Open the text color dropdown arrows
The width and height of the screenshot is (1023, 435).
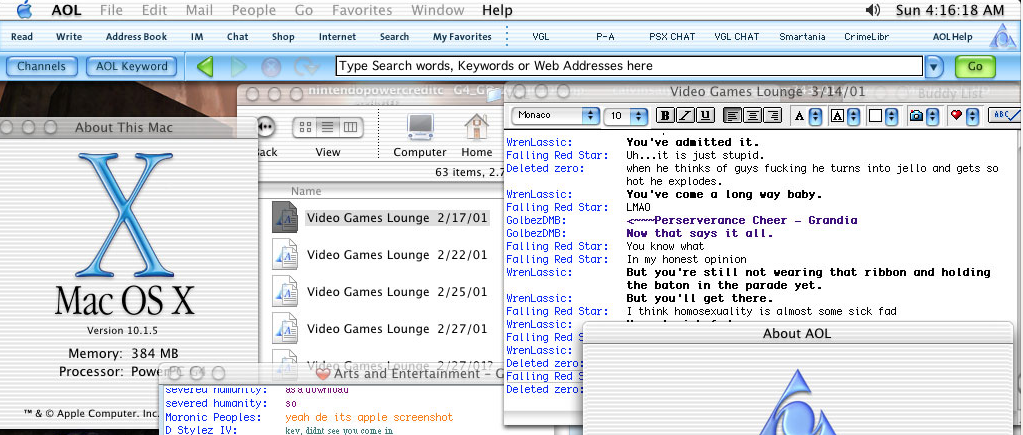point(816,116)
